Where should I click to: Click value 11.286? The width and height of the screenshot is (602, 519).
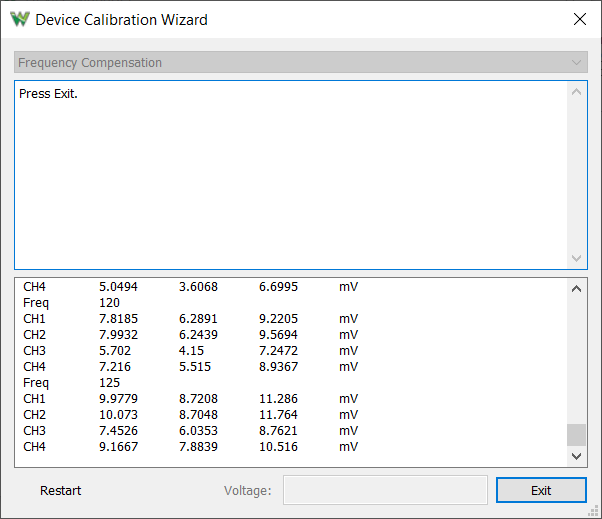click(x=278, y=399)
